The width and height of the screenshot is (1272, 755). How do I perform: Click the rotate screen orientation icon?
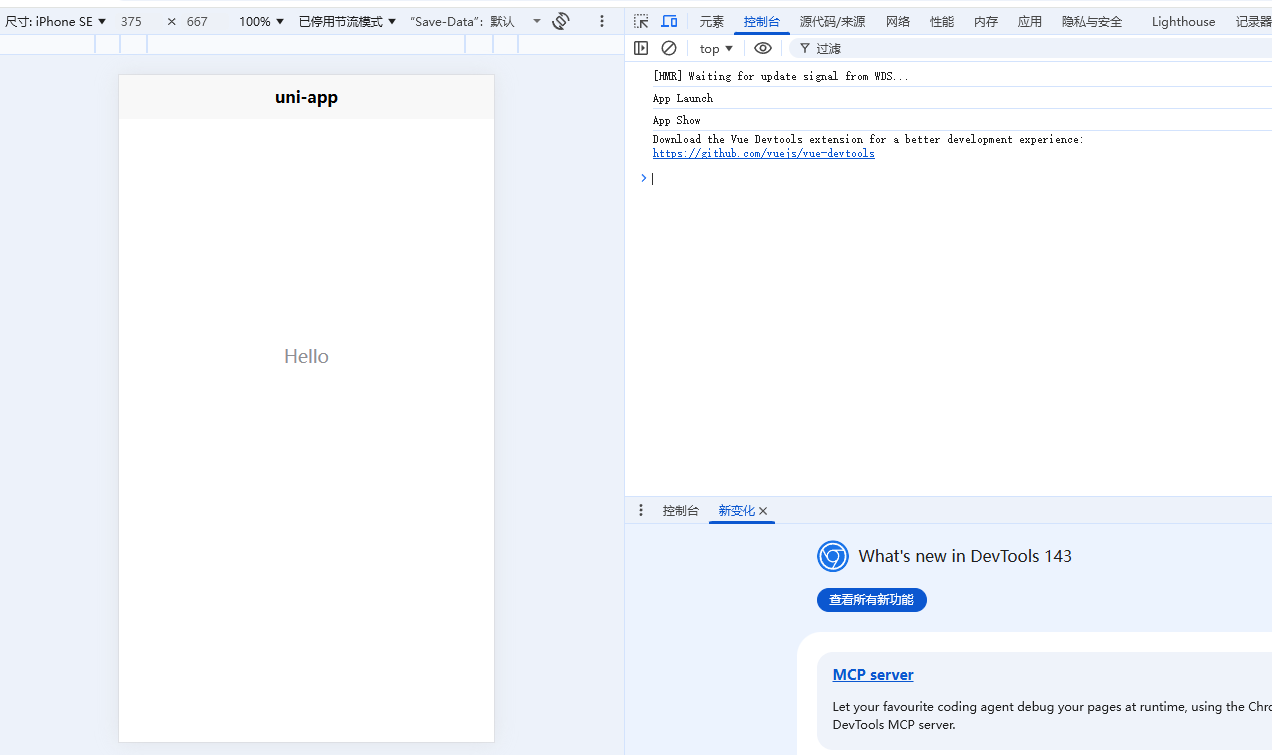pos(561,21)
